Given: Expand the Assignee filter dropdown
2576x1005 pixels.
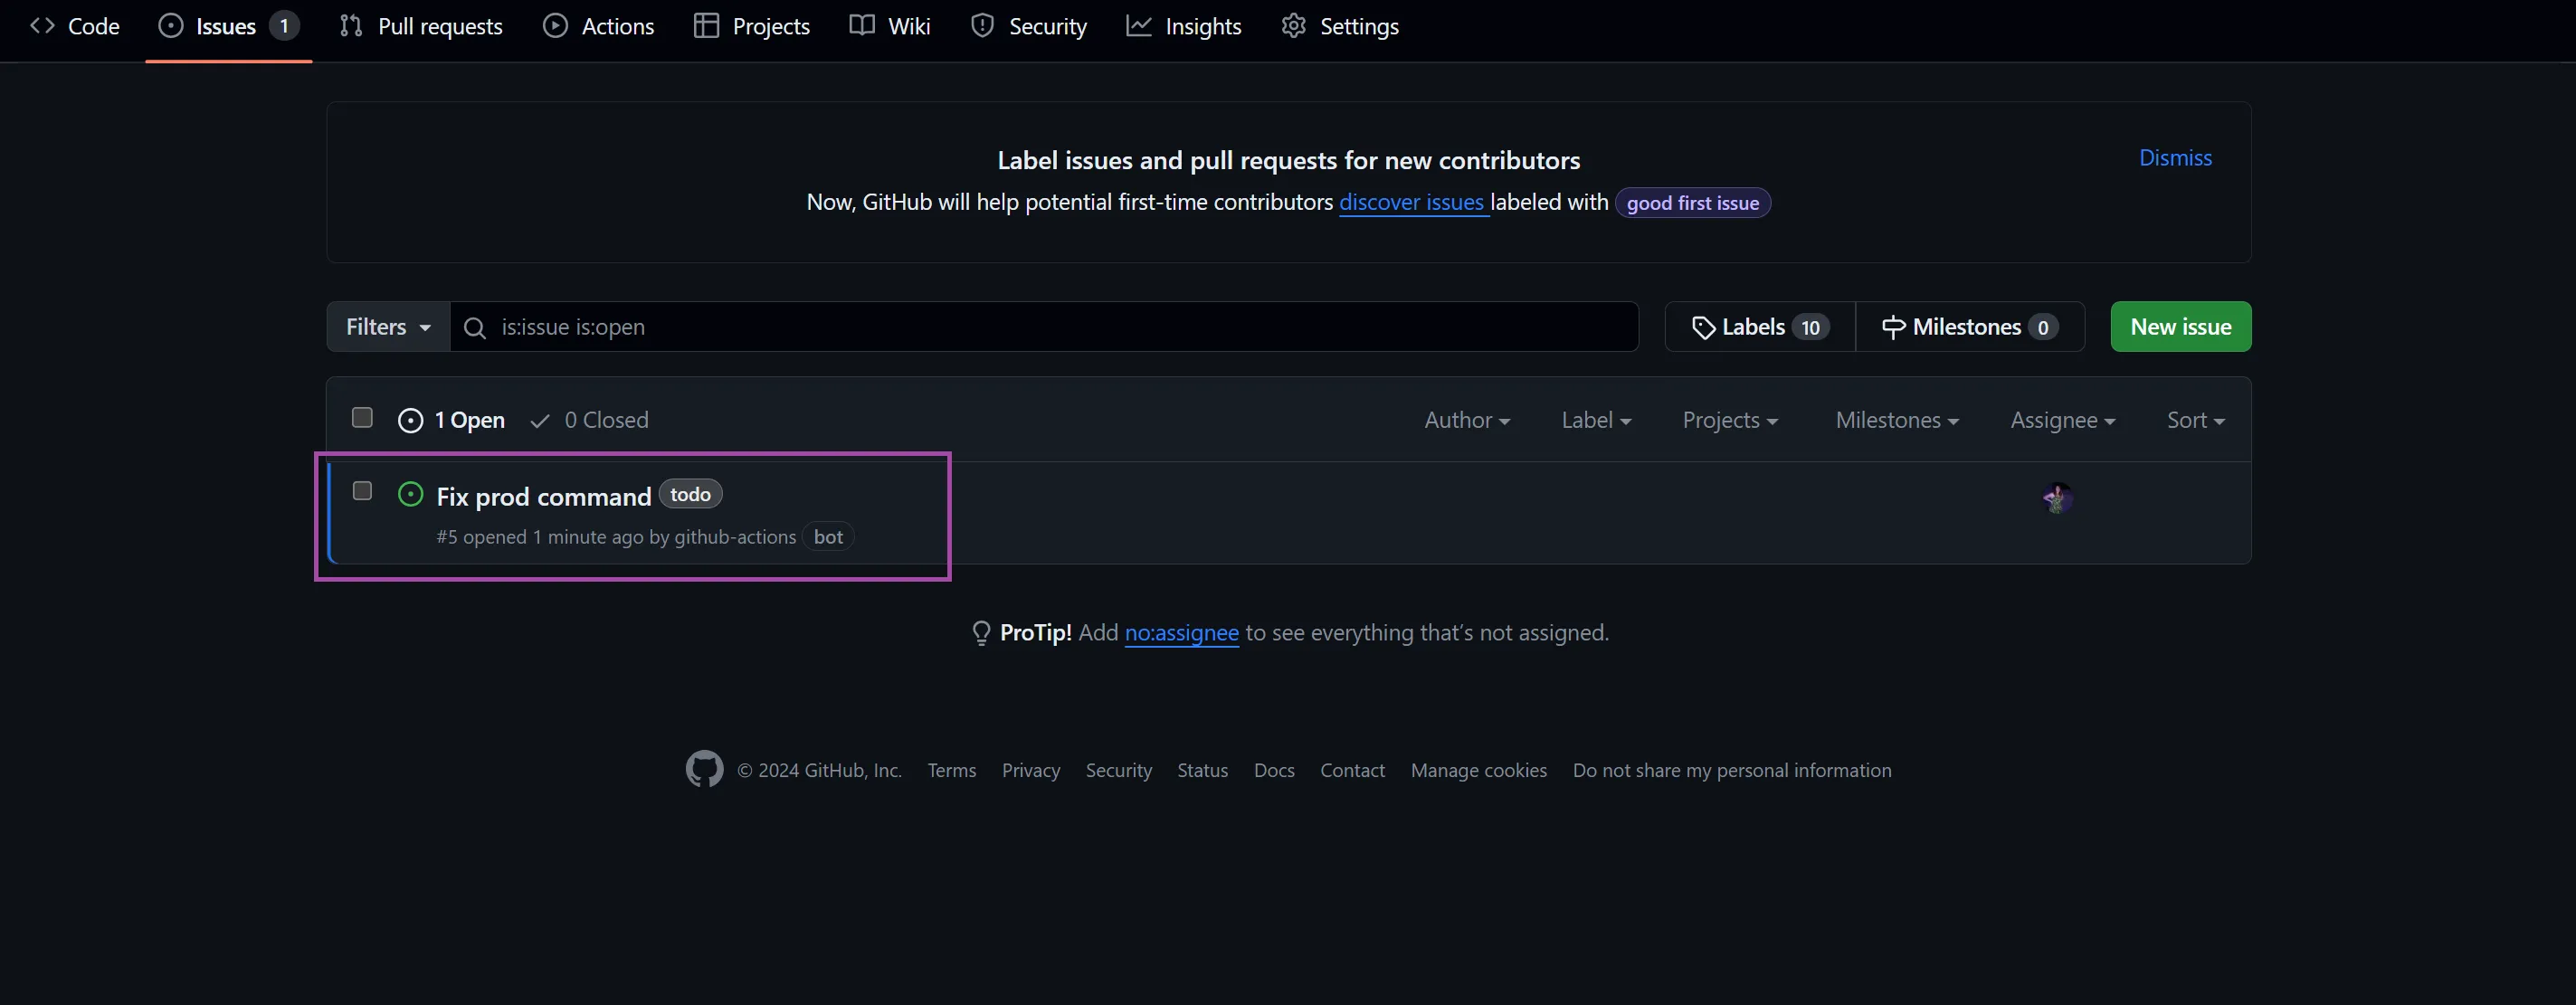Looking at the screenshot, I should (x=2062, y=420).
